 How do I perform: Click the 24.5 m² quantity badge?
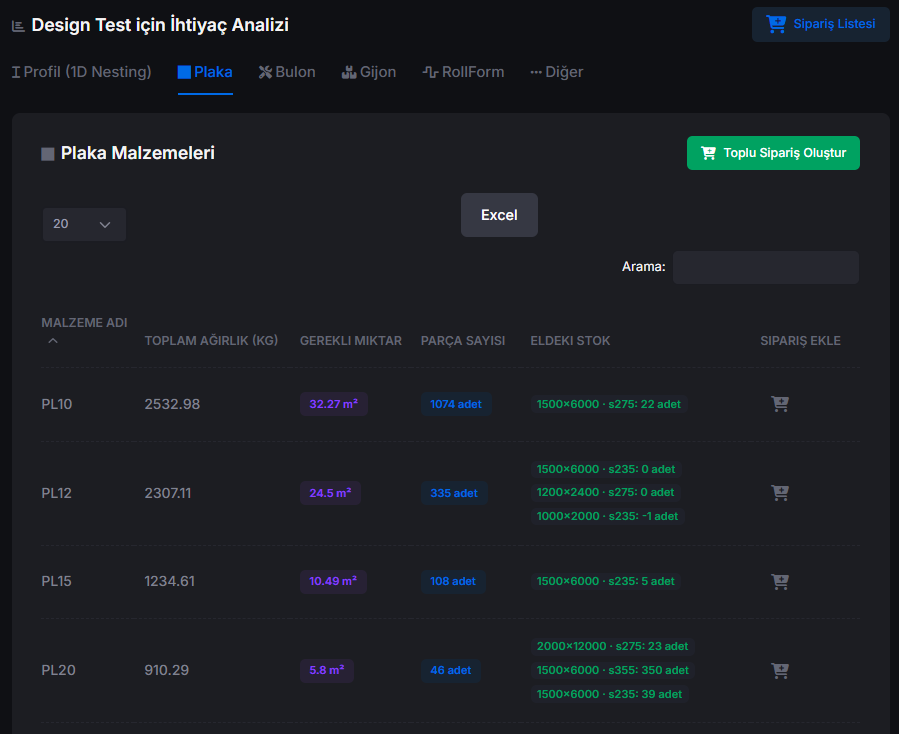330,493
